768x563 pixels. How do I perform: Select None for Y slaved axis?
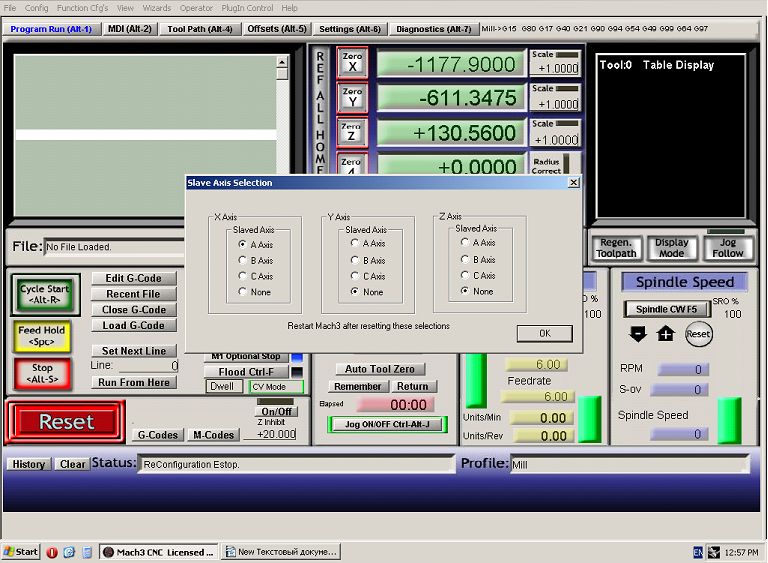[x=355, y=292]
